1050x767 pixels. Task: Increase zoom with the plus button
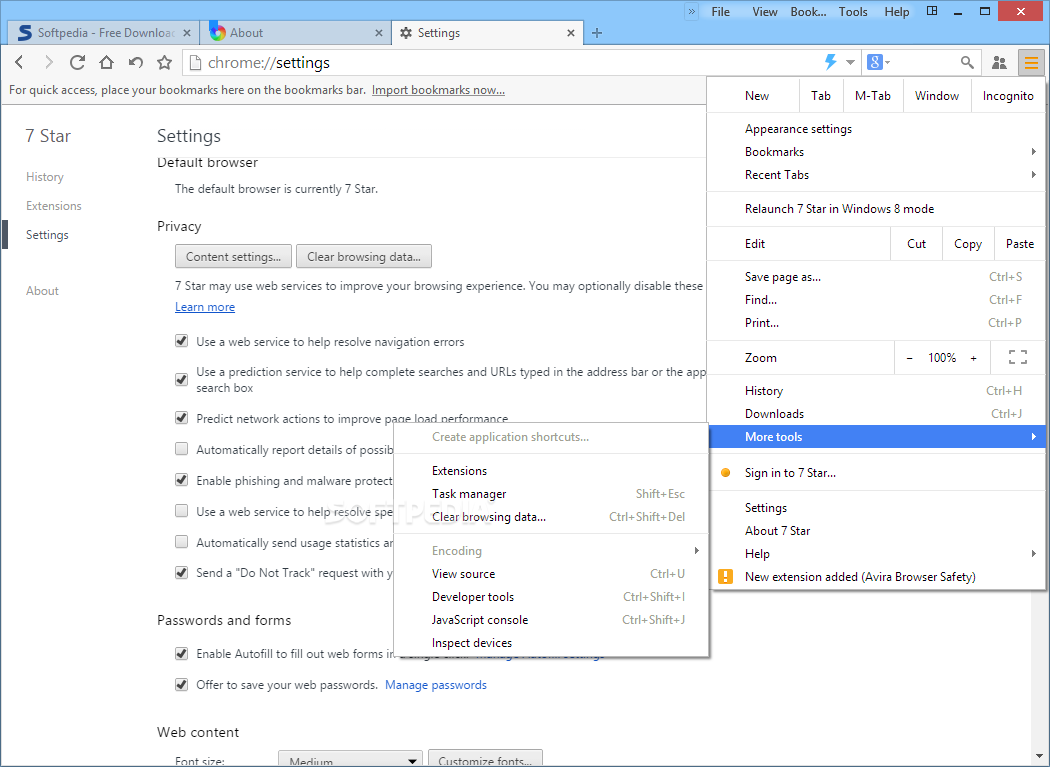point(974,358)
